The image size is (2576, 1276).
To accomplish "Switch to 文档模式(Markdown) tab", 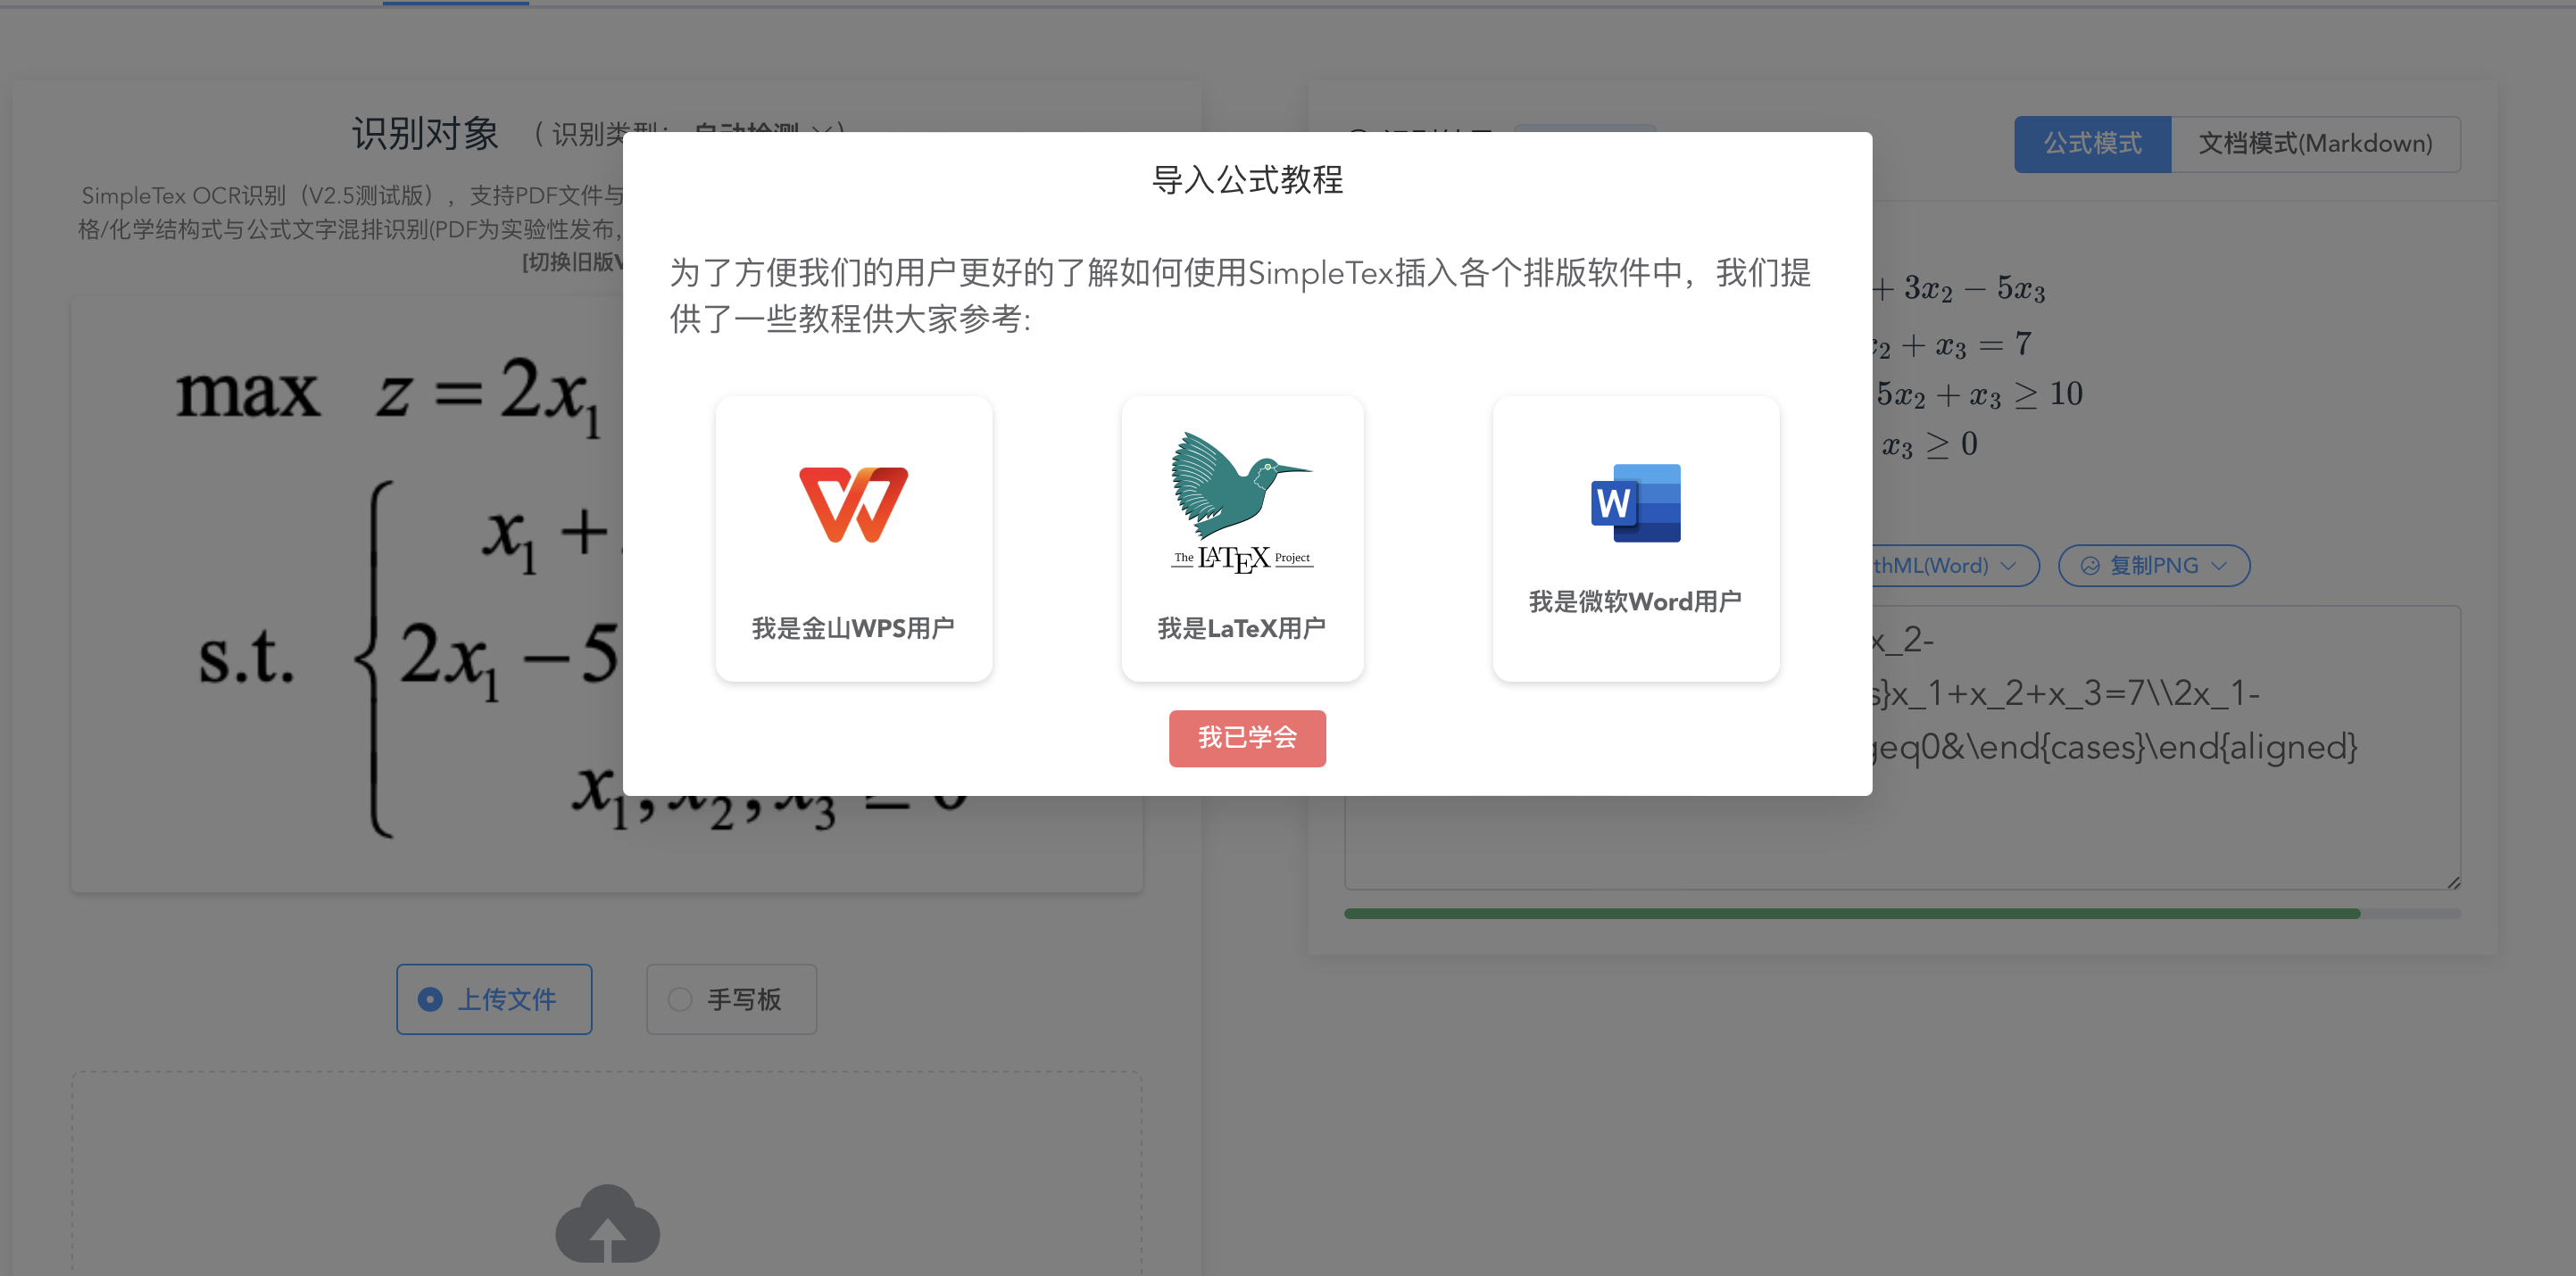I will point(2315,144).
